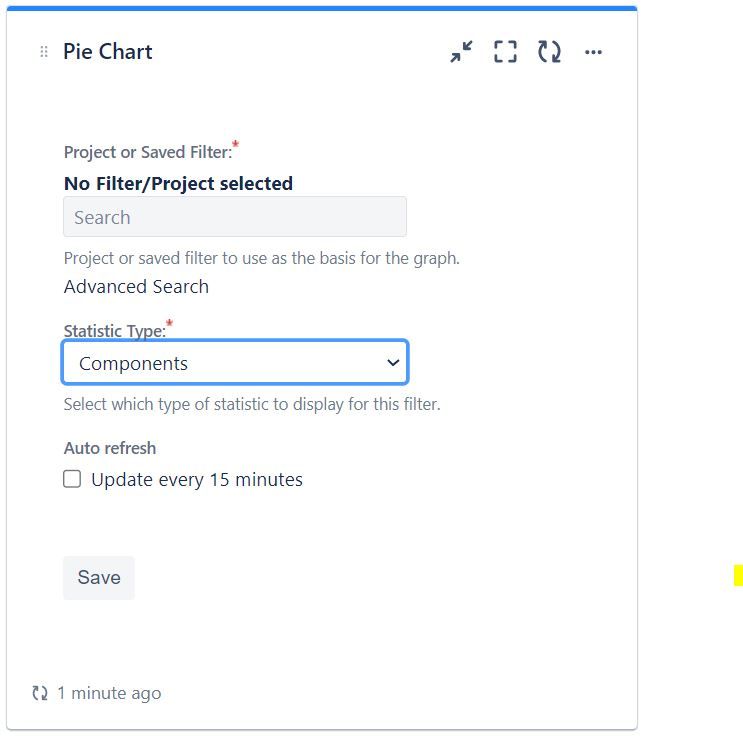Minimize the Pie Chart gadget

click(461, 52)
